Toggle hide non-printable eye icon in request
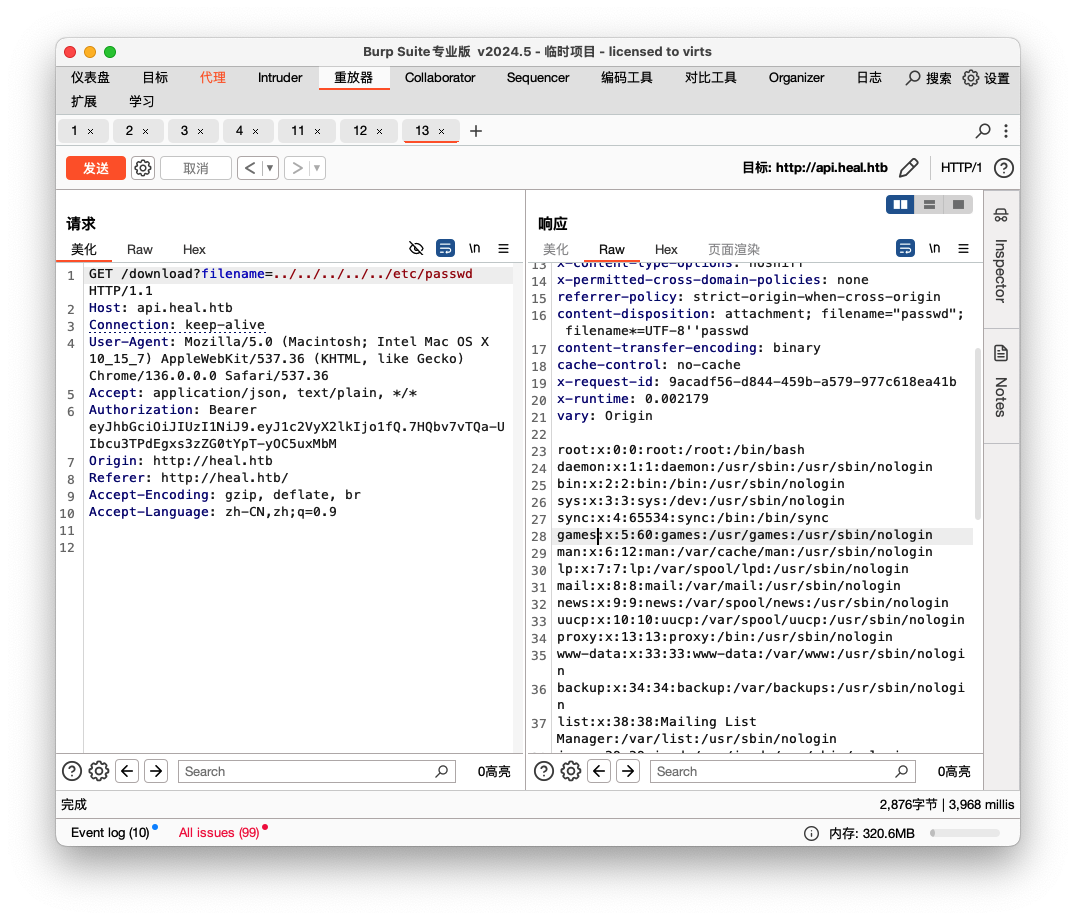Screen dimensions: 1076x920 (416, 248)
